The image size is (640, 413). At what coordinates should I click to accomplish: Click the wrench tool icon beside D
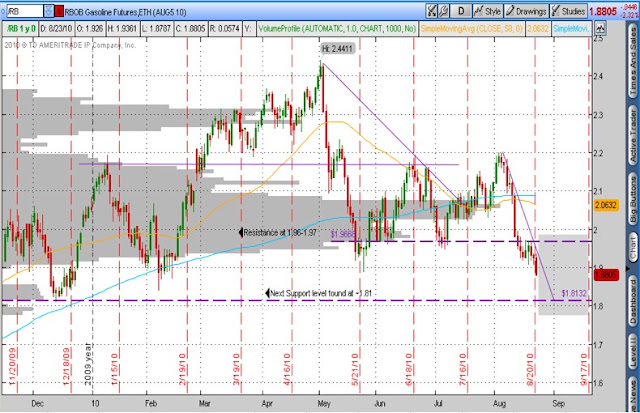pyautogui.click(x=443, y=11)
